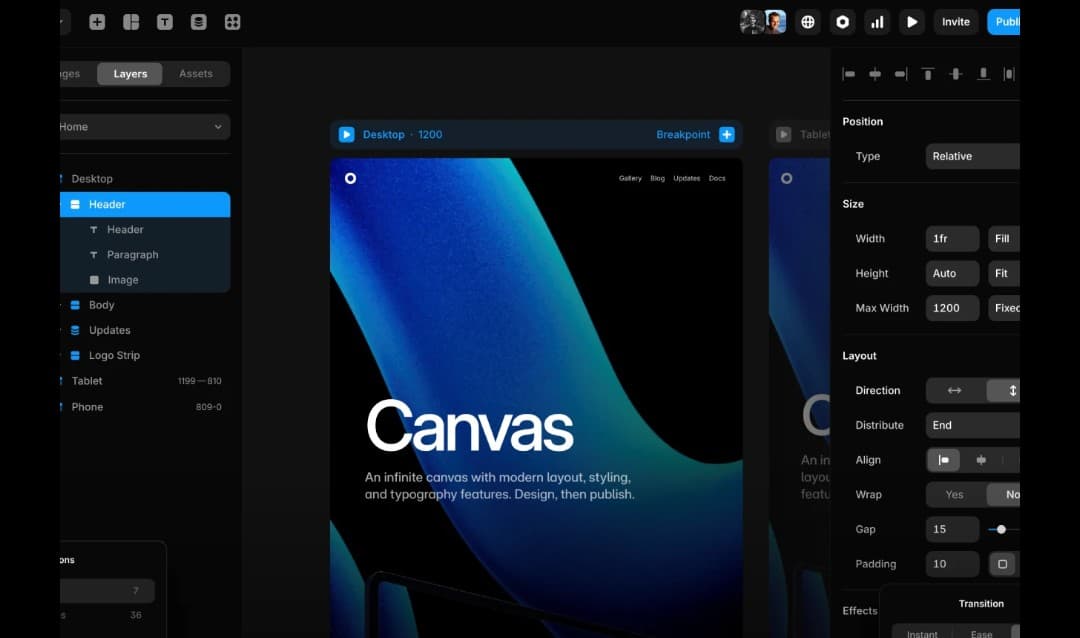Open the globe site settings icon
The width and height of the screenshot is (1080, 638).
pyautogui.click(x=808, y=22)
